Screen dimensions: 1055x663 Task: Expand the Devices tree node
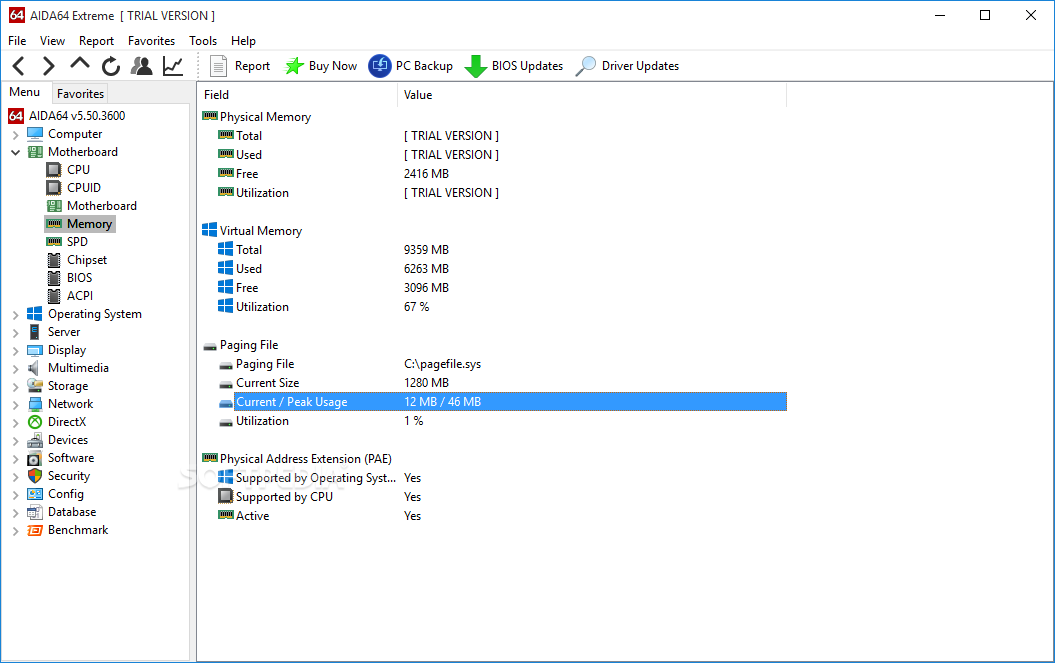15,441
